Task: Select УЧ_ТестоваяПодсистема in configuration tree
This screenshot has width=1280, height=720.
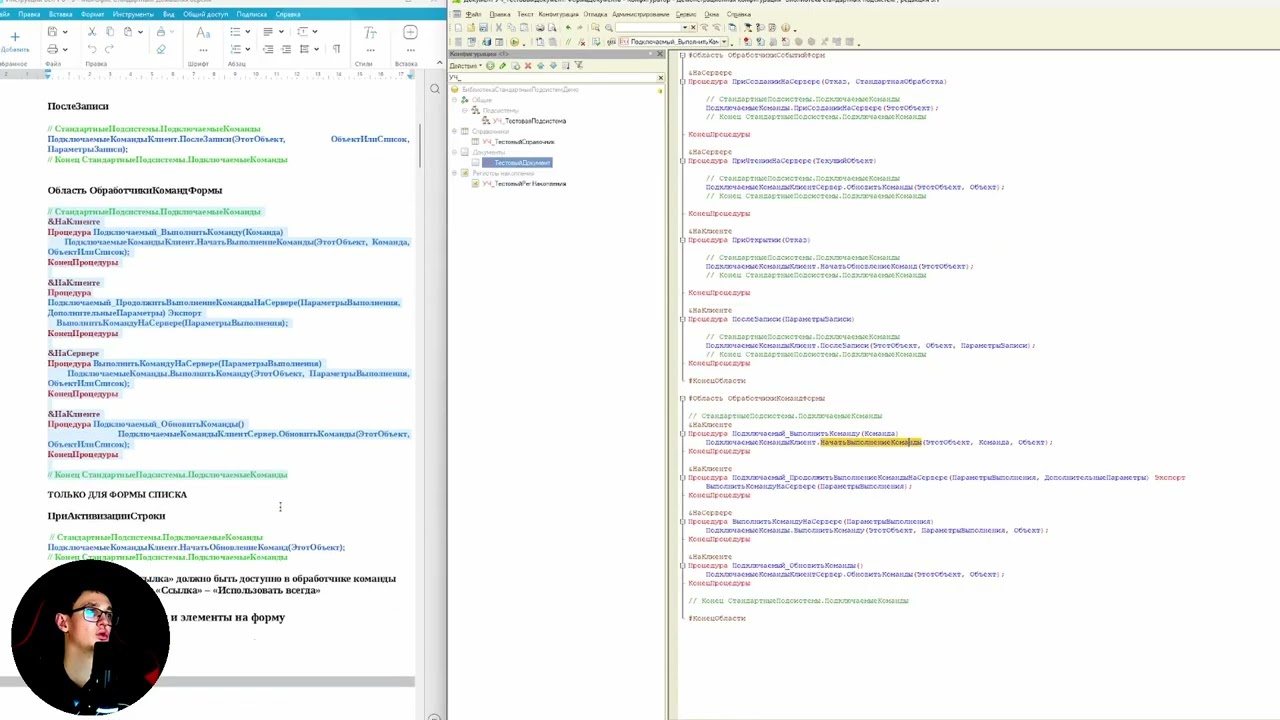Action: 530,121
